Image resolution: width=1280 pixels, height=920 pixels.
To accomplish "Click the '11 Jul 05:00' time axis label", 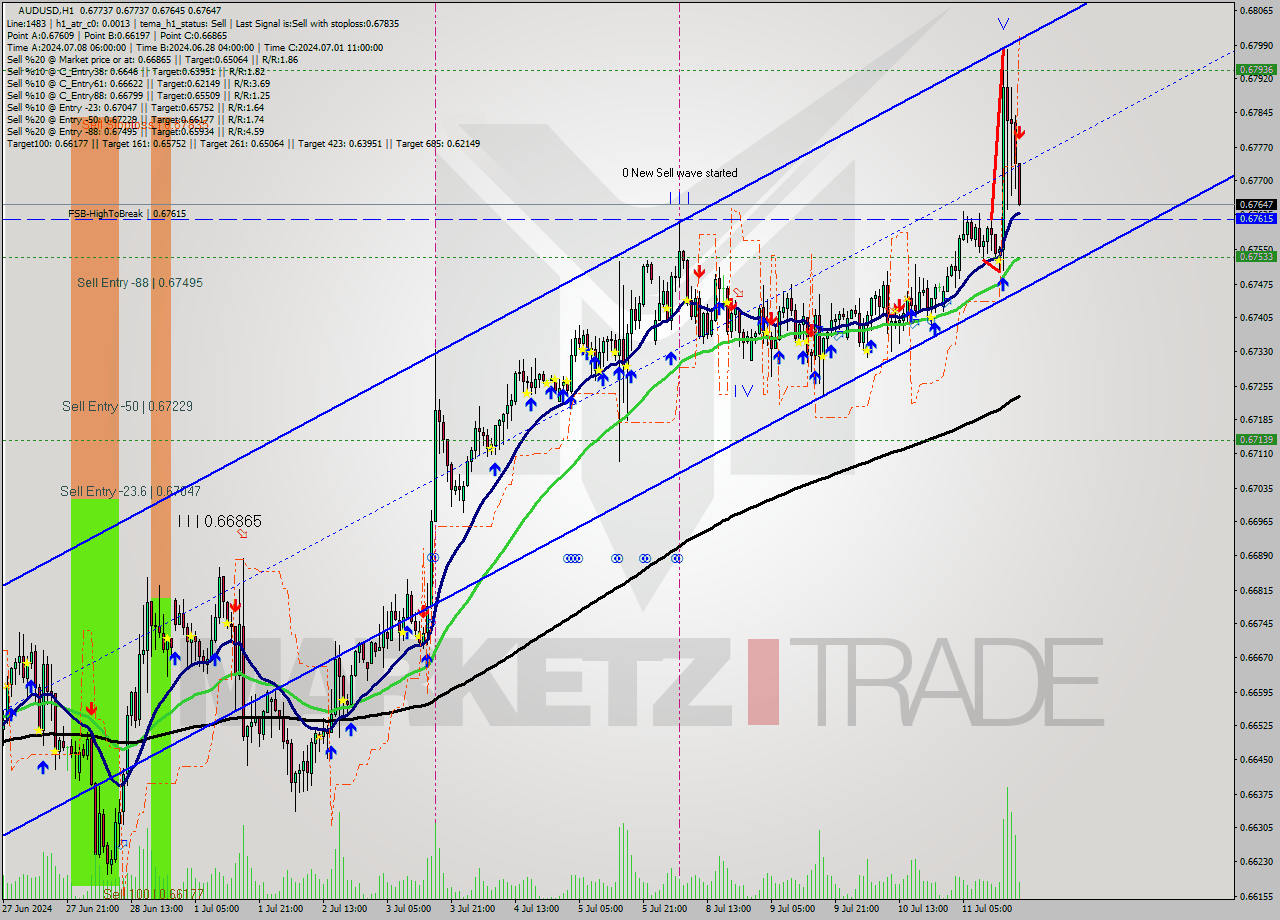I will click(988, 909).
